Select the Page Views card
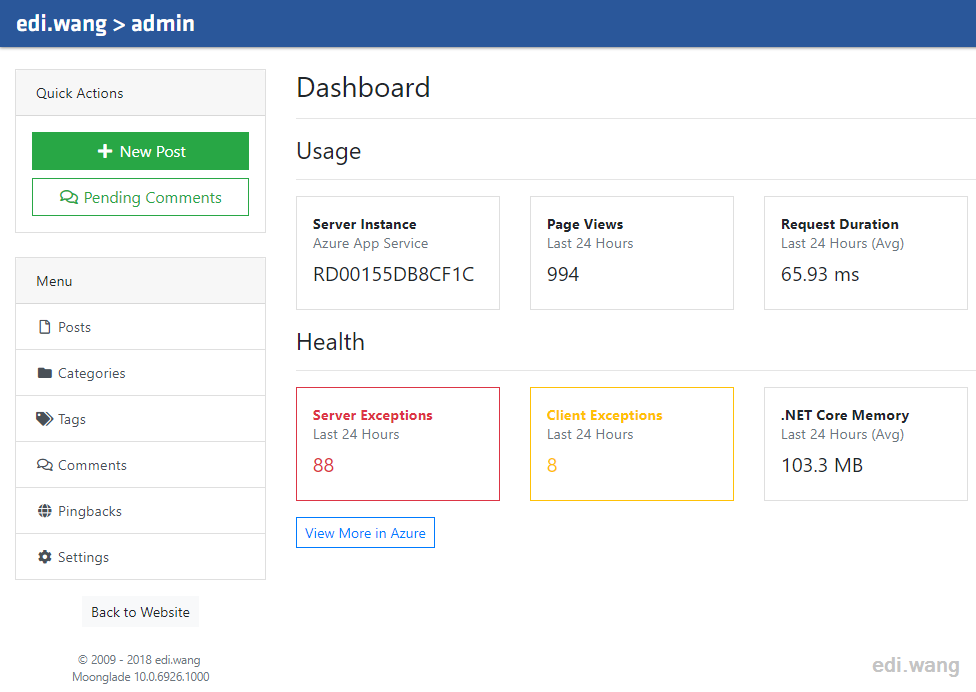 pyautogui.click(x=632, y=253)
